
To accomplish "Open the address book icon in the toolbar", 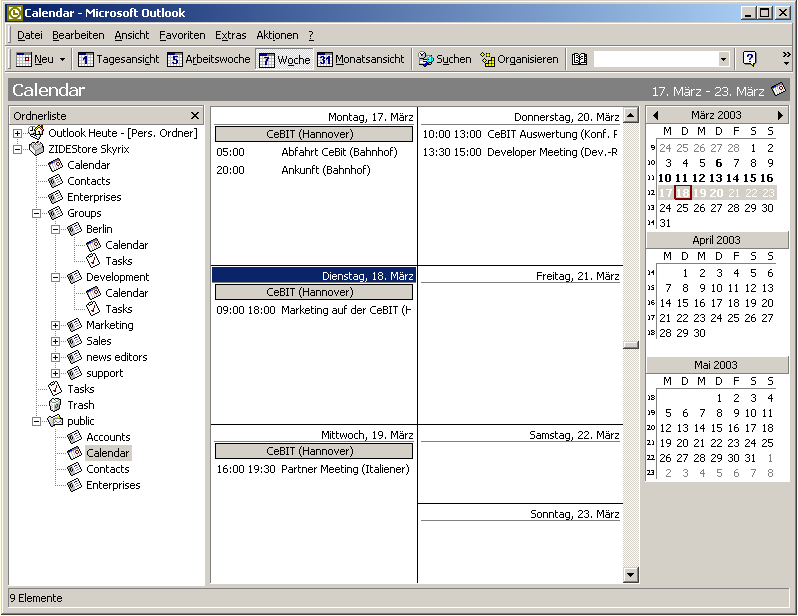I will [579, 60].
